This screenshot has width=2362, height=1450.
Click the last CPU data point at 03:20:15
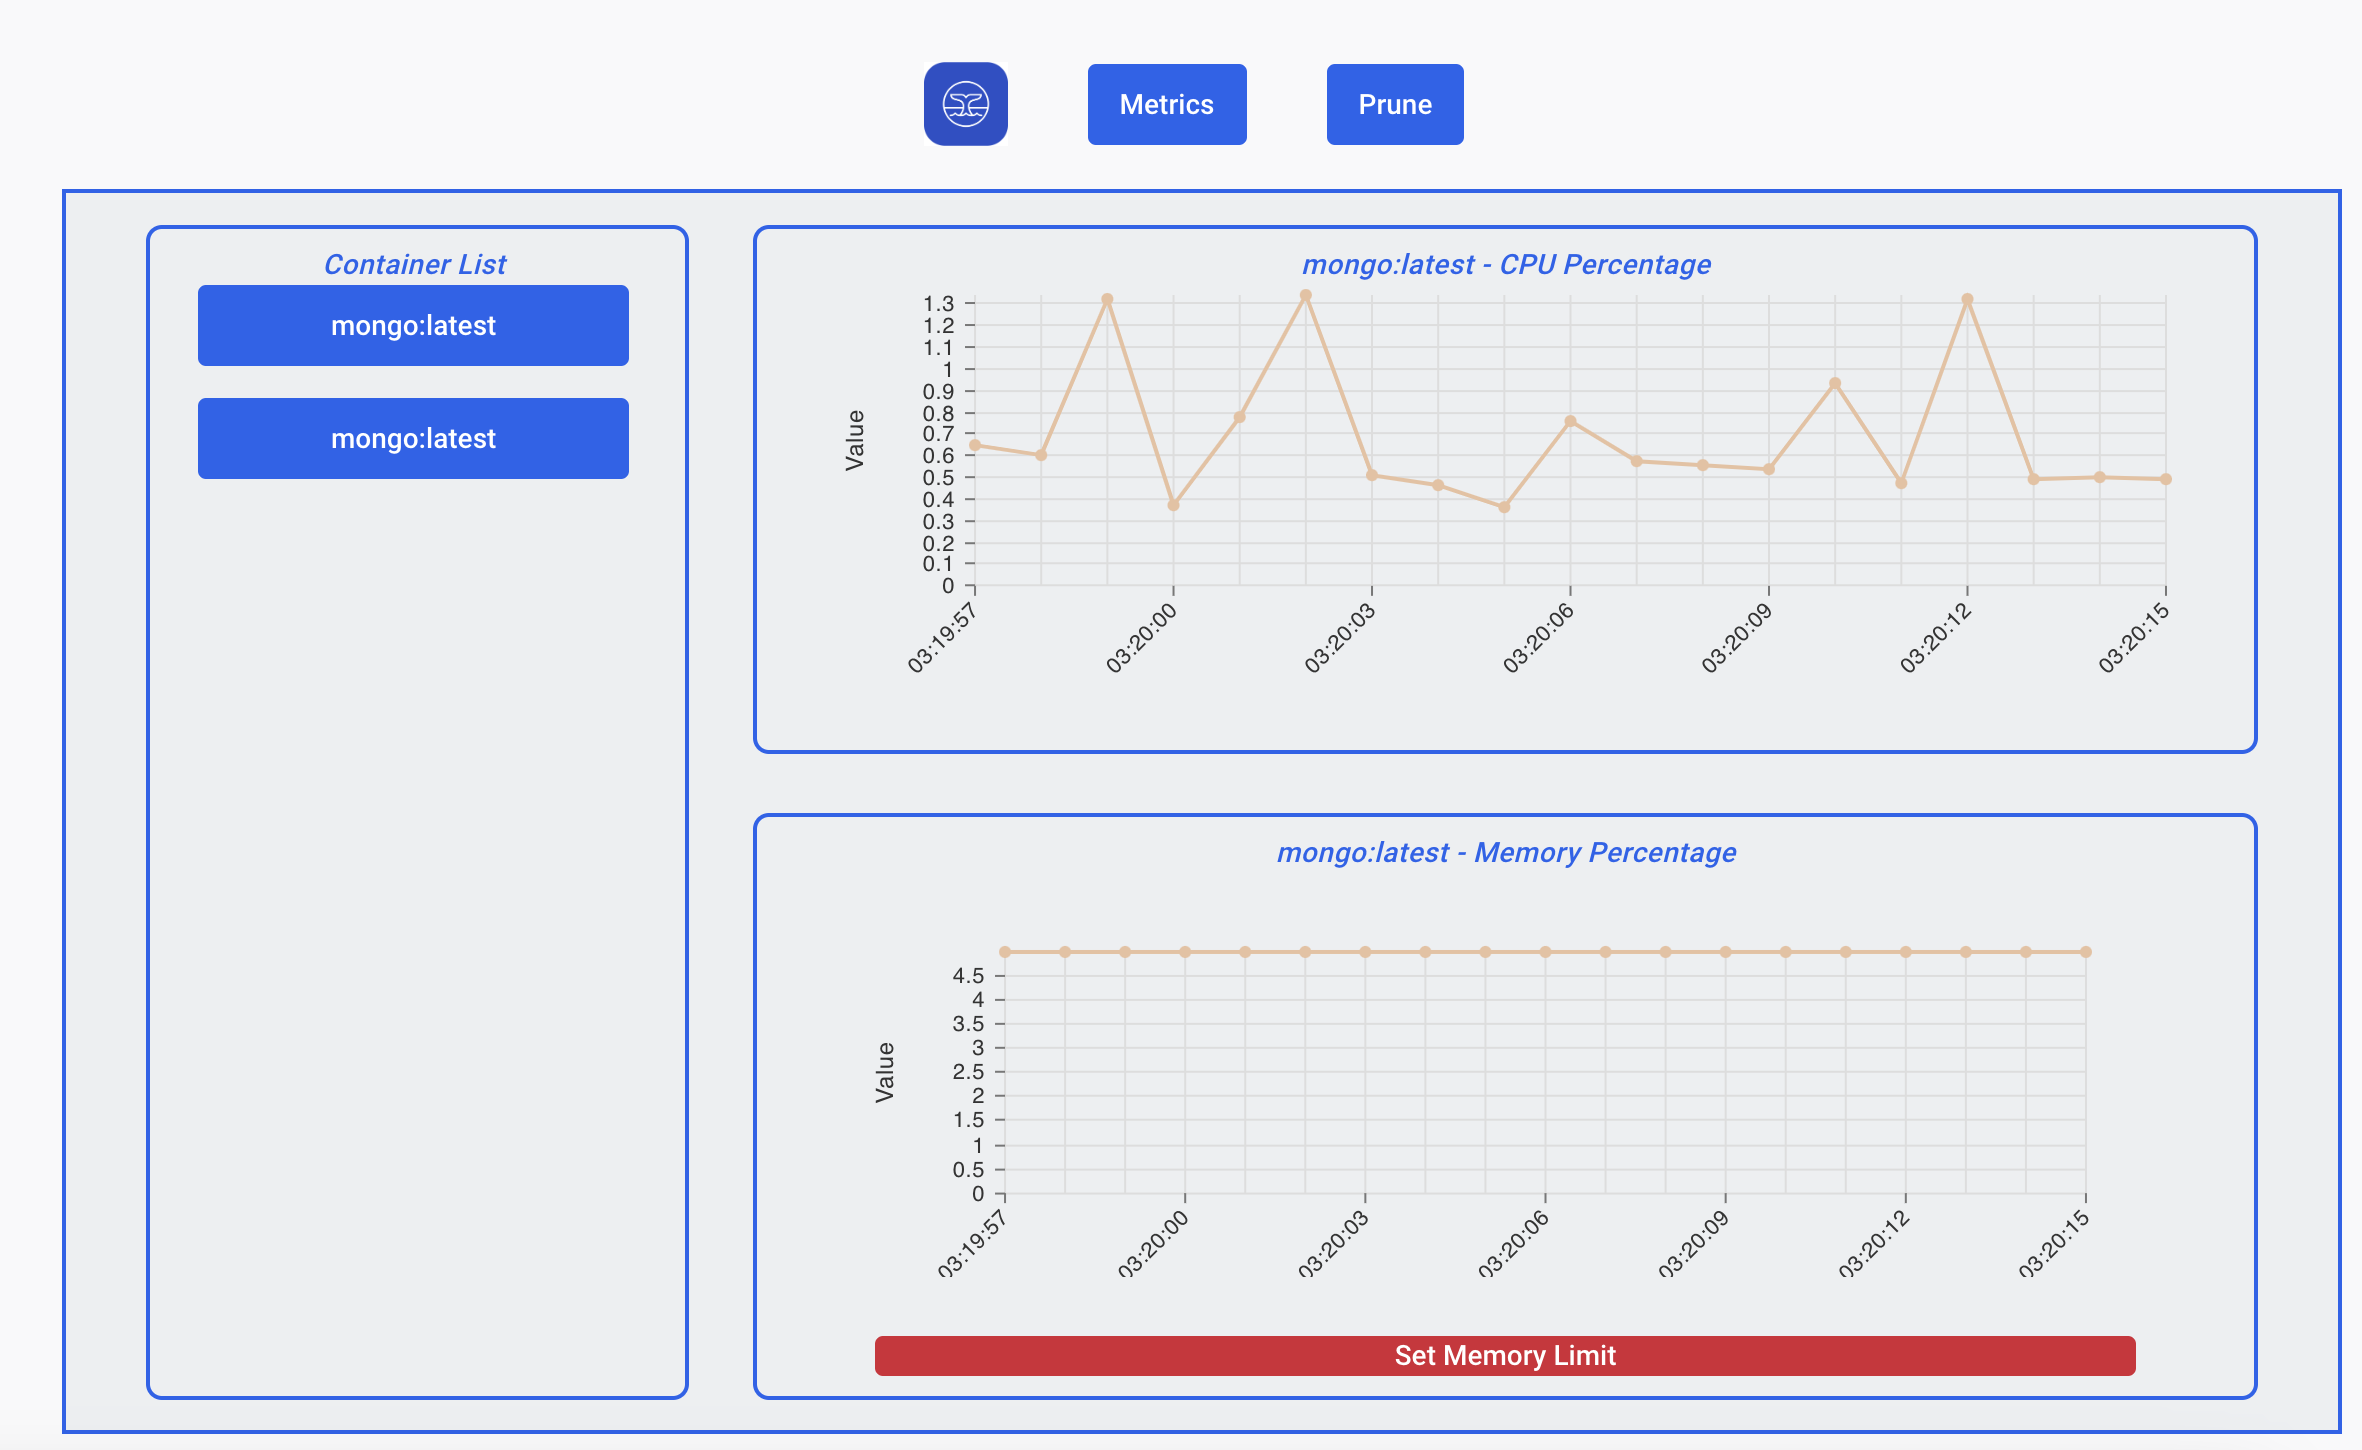coord(2165,479)
